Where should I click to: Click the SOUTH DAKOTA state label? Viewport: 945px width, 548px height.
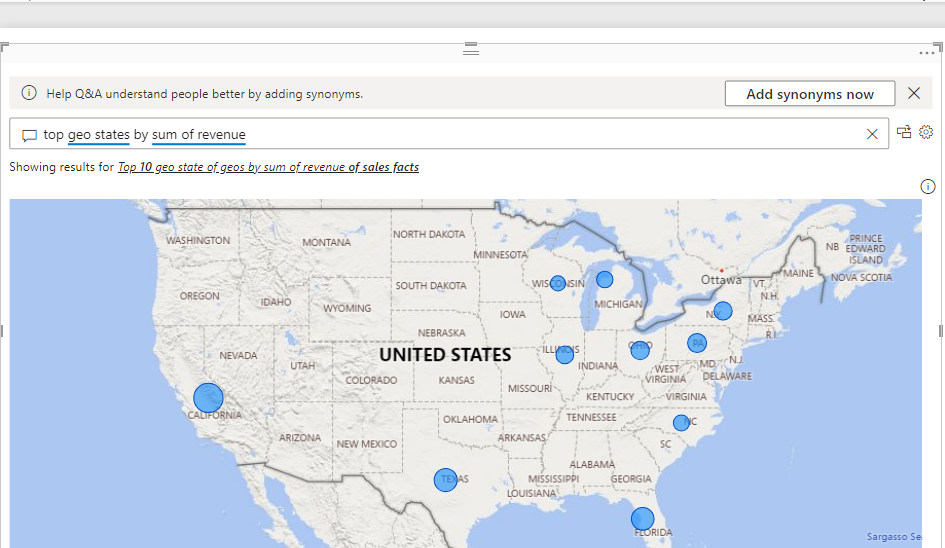pos(431,285)
